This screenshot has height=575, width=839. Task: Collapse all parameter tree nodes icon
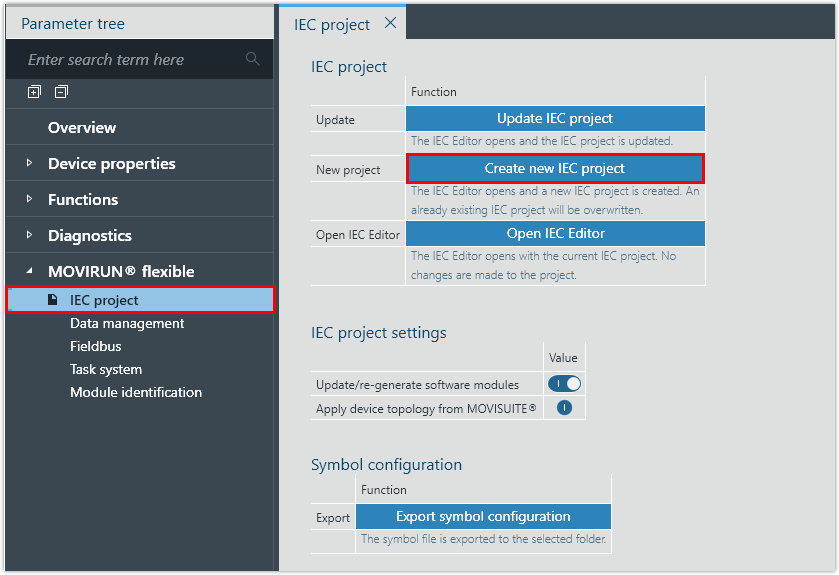[x=61, y=92]
